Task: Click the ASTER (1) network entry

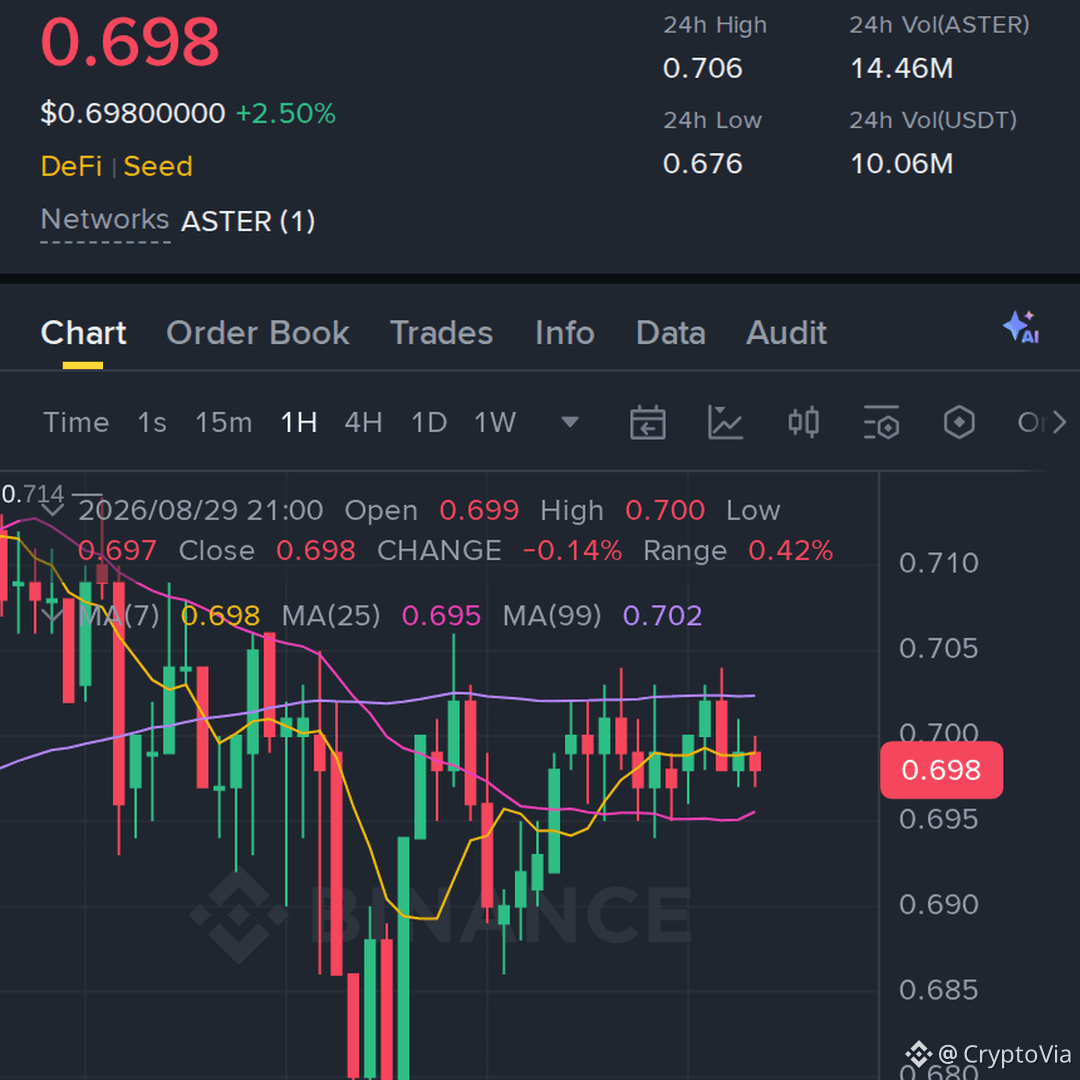Action: [x=248, y=221]
